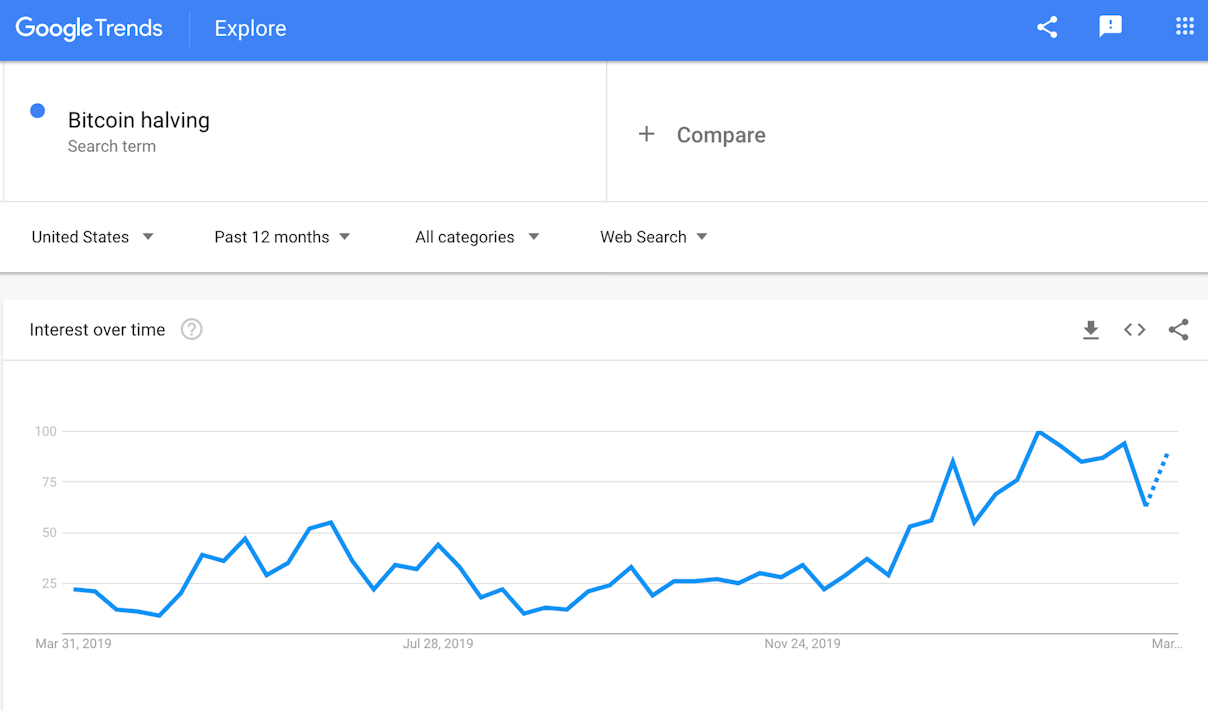Edit the Bitcoin halving search term

click(x=139, y=120)
